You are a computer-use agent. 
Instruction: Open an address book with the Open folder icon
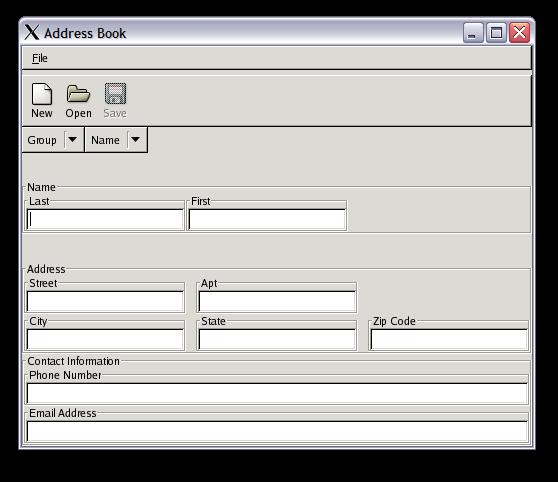pos(78,94)
